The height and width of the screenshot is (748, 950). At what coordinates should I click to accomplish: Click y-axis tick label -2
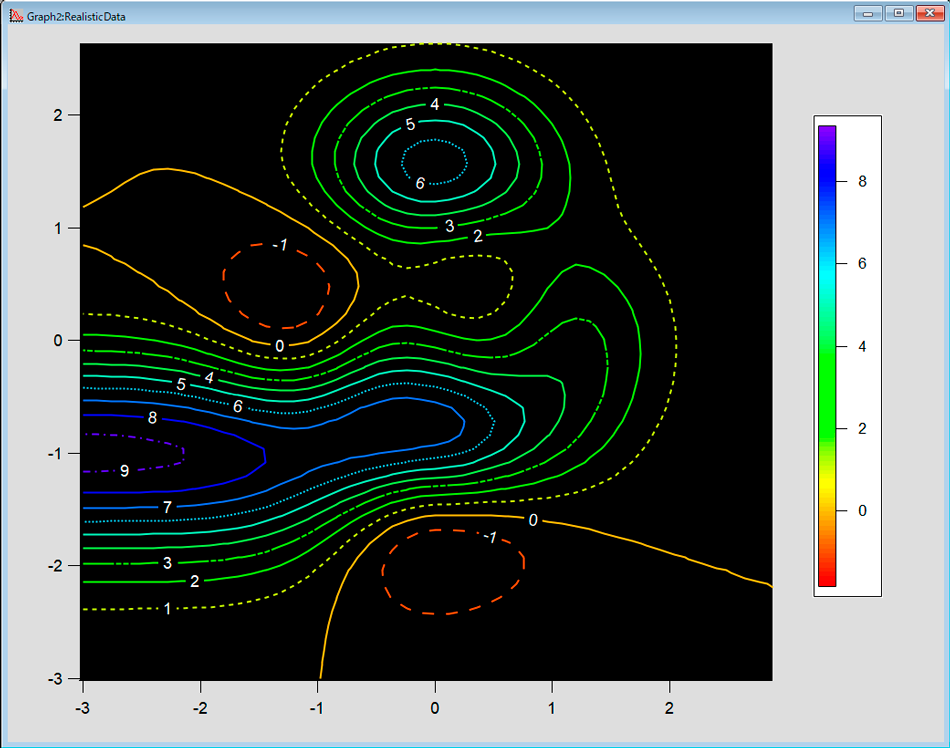click(x=55, y=566)
